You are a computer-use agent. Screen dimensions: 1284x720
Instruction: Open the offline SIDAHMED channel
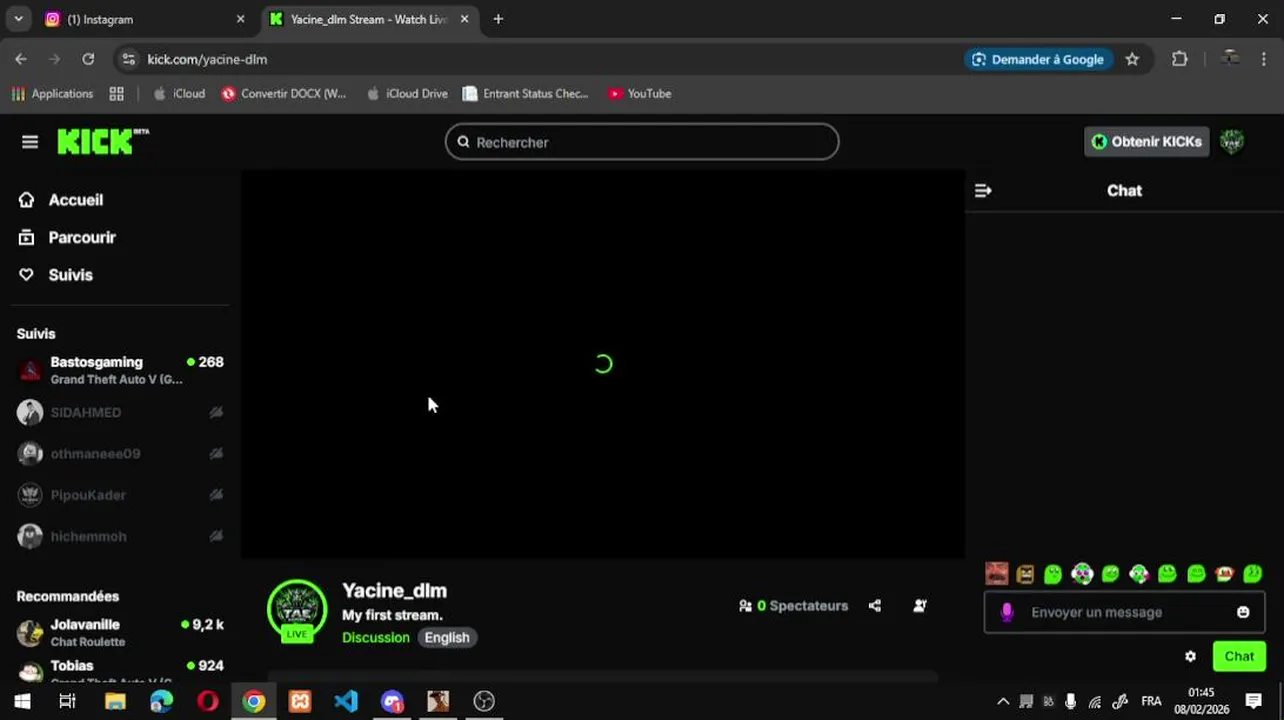click(x=120, y=412)
